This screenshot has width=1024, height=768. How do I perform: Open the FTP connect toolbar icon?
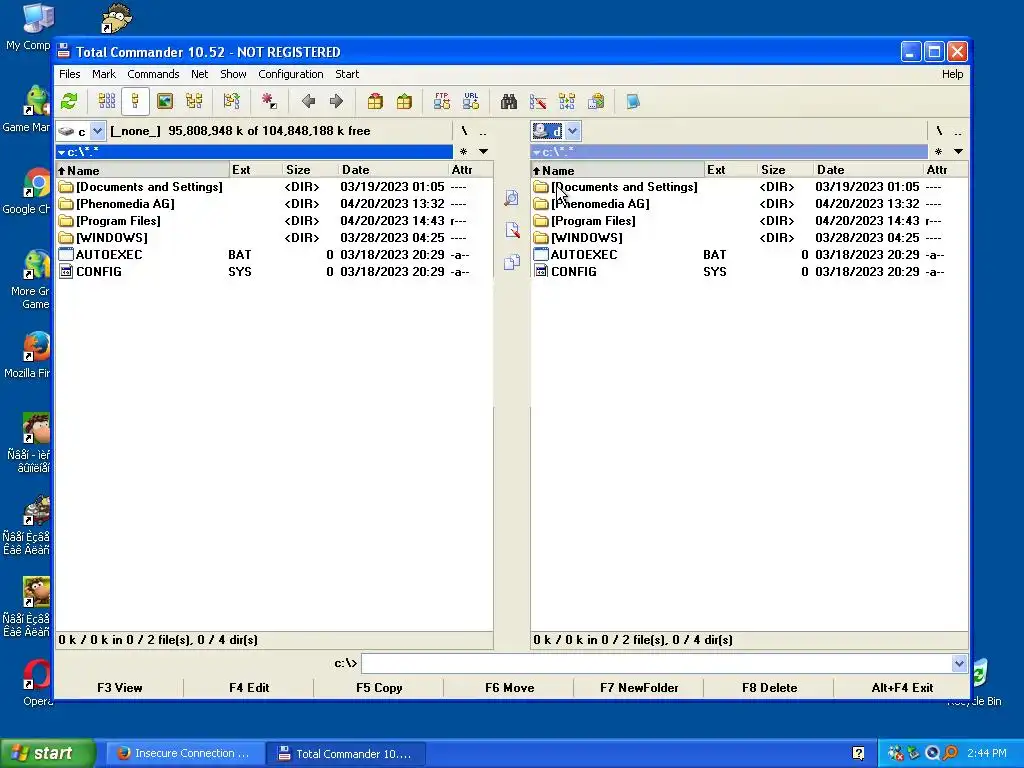tap(441, 101)
